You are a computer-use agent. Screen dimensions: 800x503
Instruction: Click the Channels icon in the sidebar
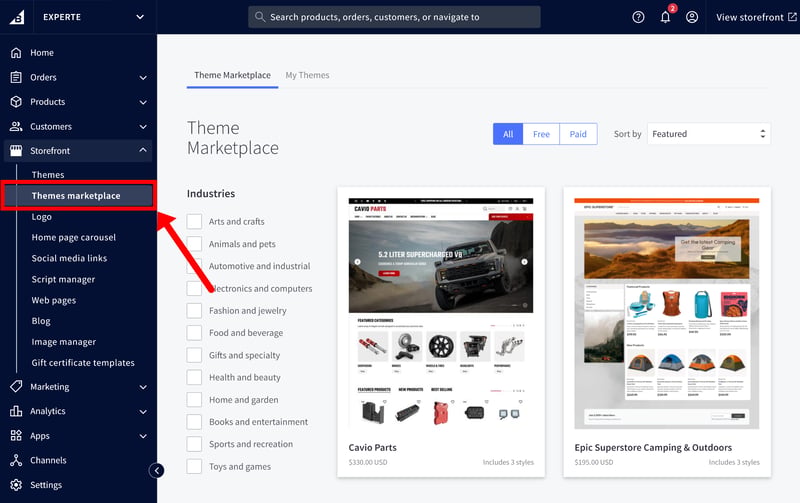[16, 460]
